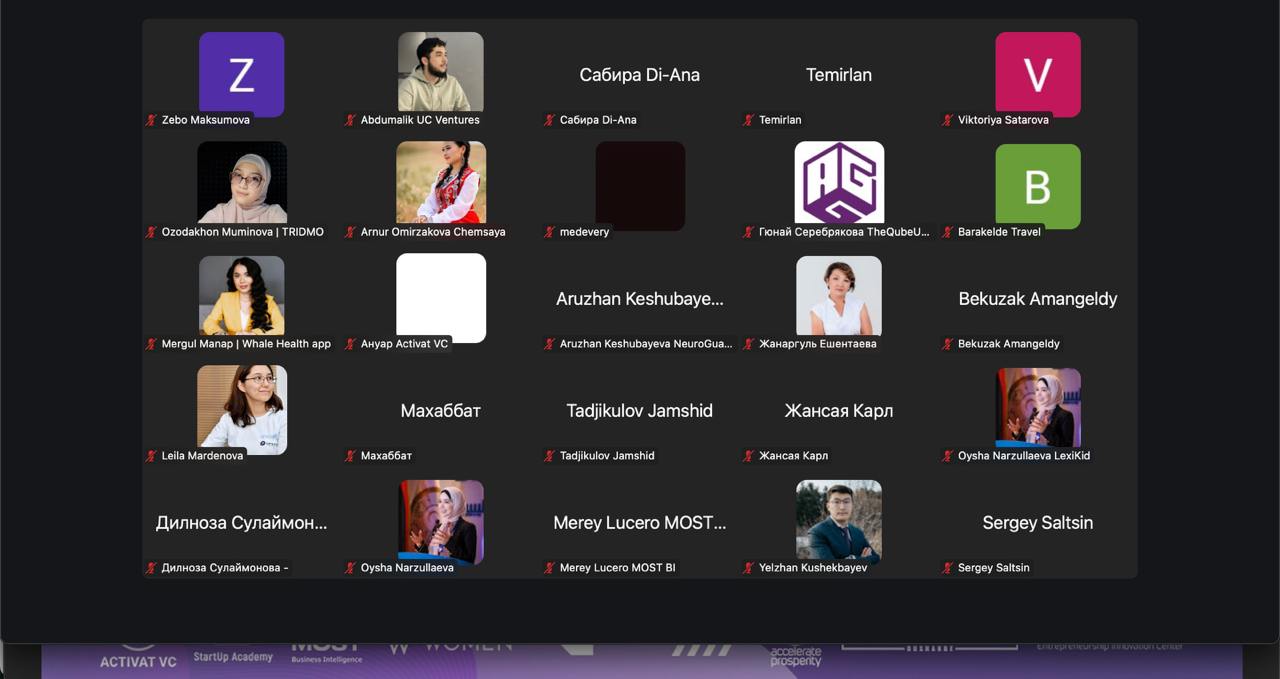
Task: Select Zebo Maksumova's purple Z avatar
Action: coord(241,74)
